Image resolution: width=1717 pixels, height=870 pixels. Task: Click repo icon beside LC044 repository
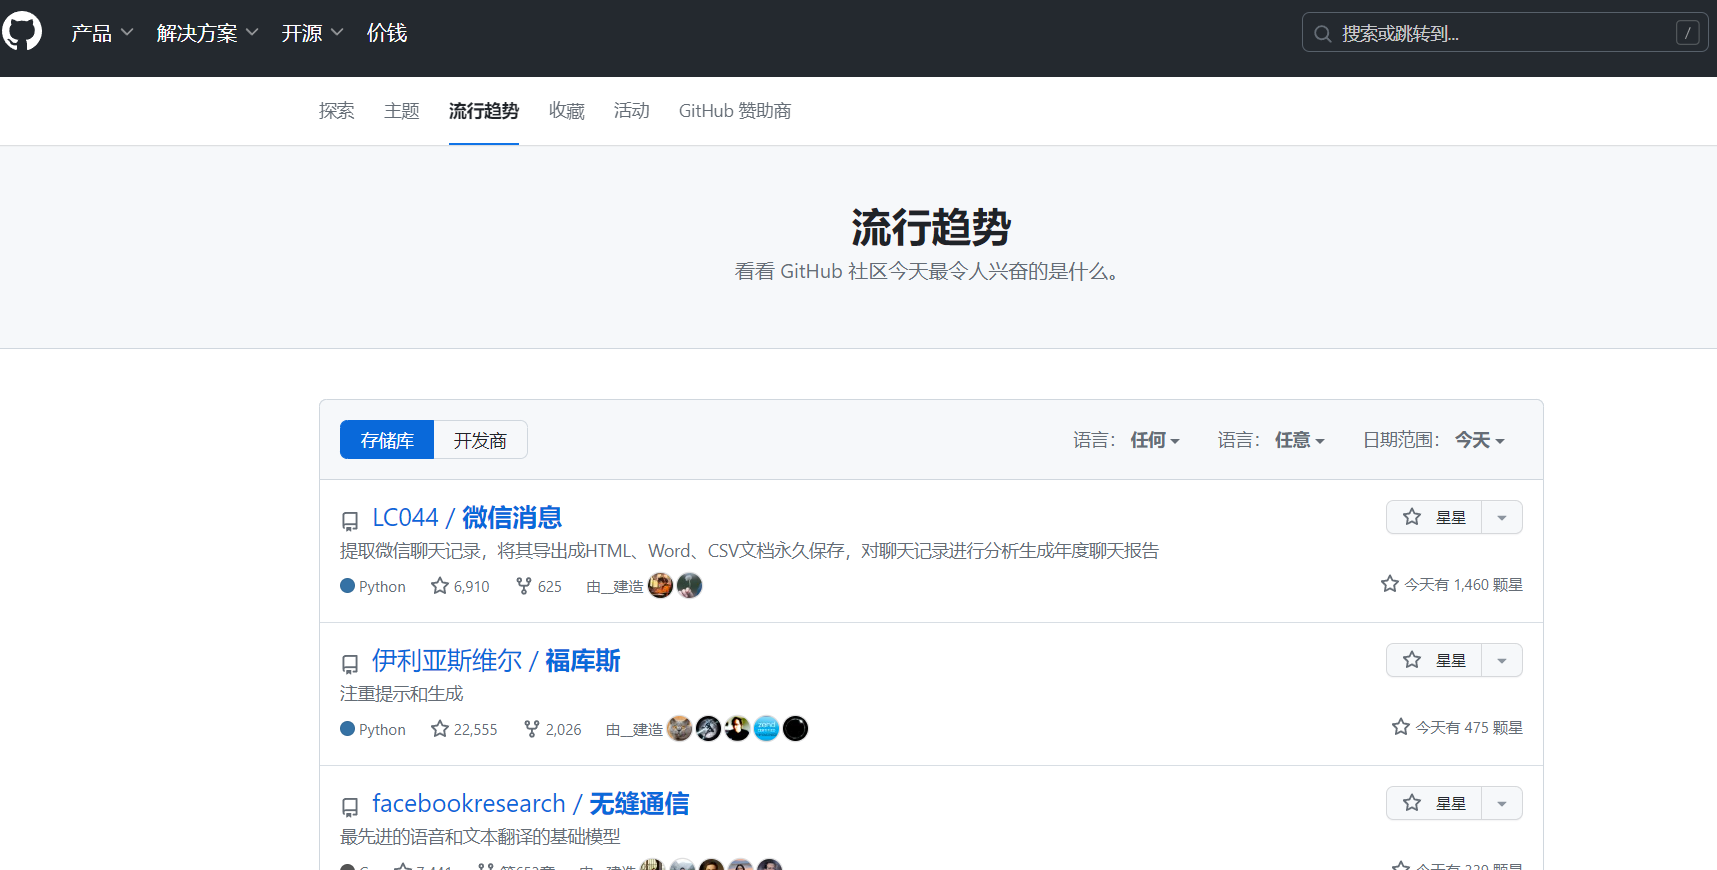tap(350, 521)
